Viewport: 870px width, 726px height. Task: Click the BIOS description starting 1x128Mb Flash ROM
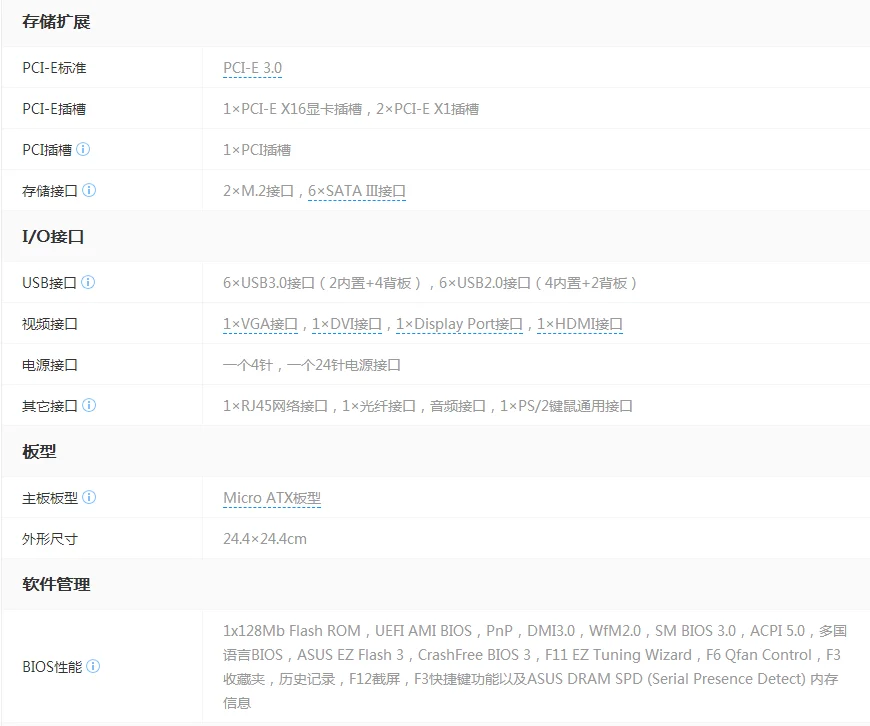coord(535,667)
